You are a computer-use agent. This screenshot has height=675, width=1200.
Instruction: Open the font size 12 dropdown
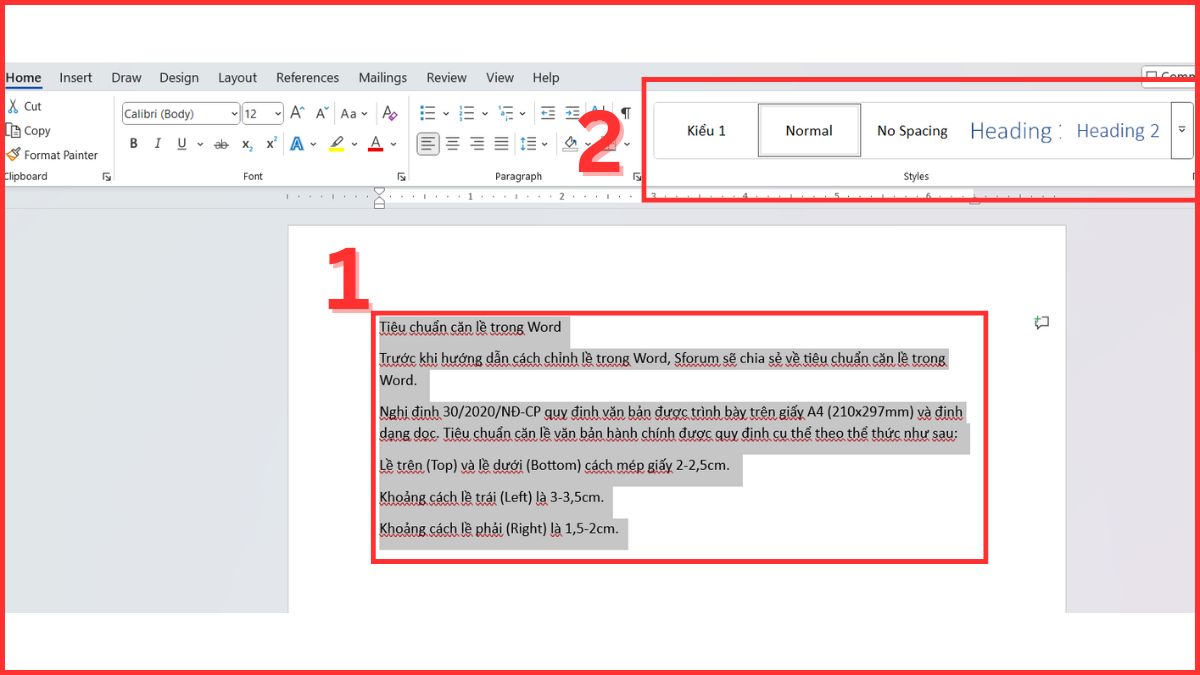pyautogui.click(x=278, y=114)
